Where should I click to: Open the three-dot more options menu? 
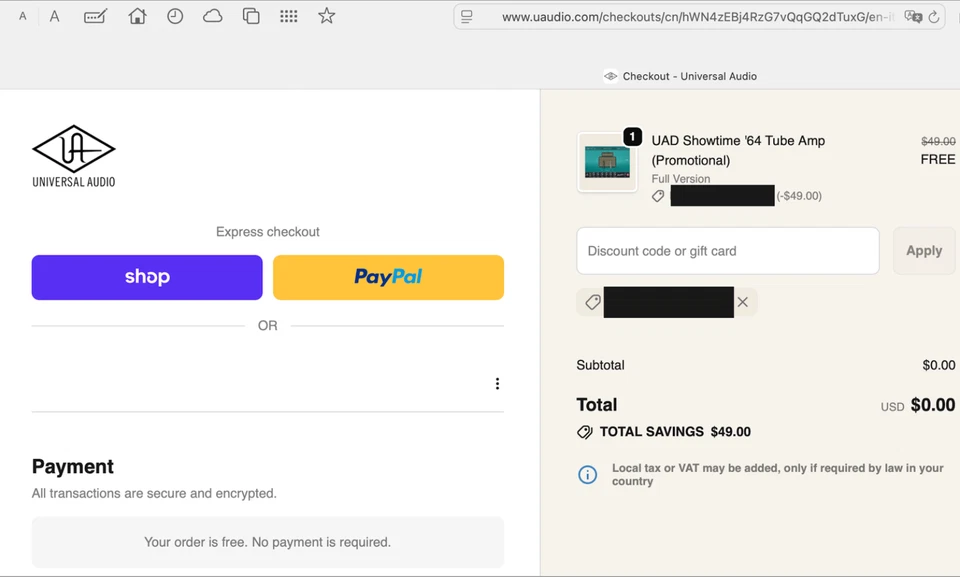pos(497,384)
